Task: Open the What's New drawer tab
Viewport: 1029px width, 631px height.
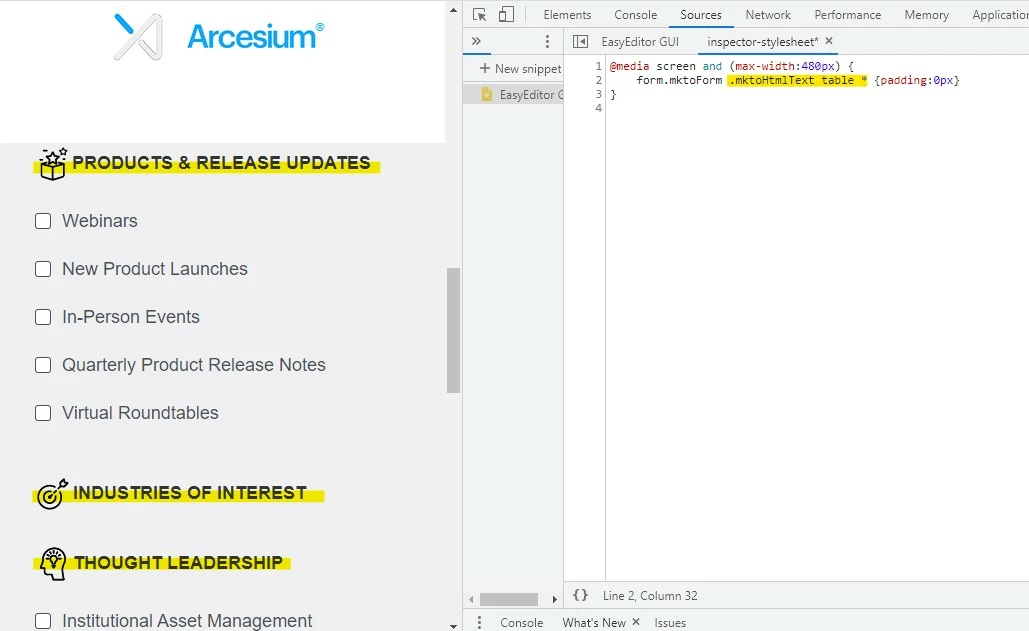Action: 594,622
